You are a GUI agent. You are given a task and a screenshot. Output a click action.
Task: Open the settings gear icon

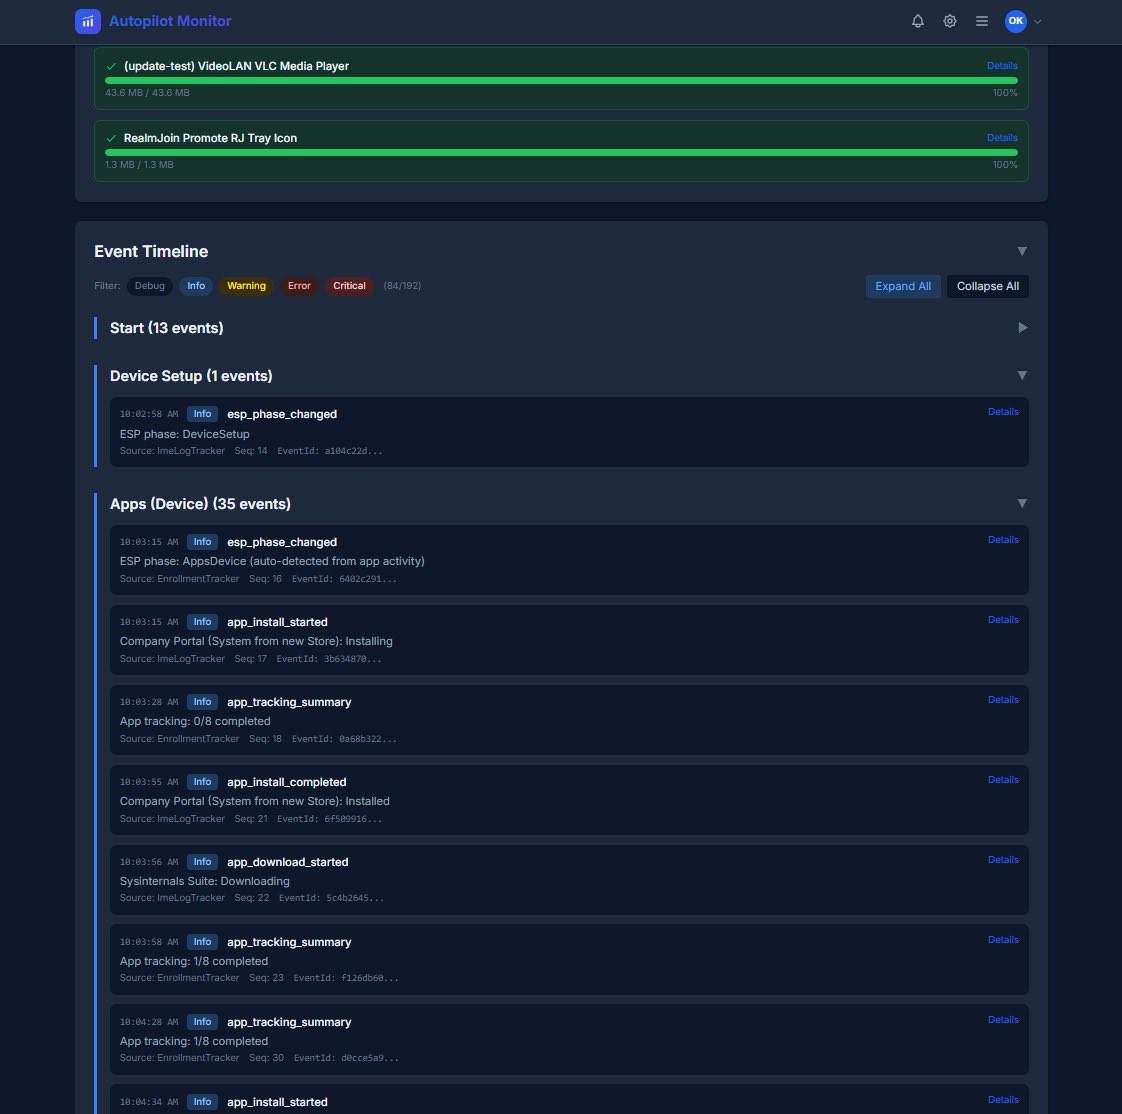click(950, 21)
